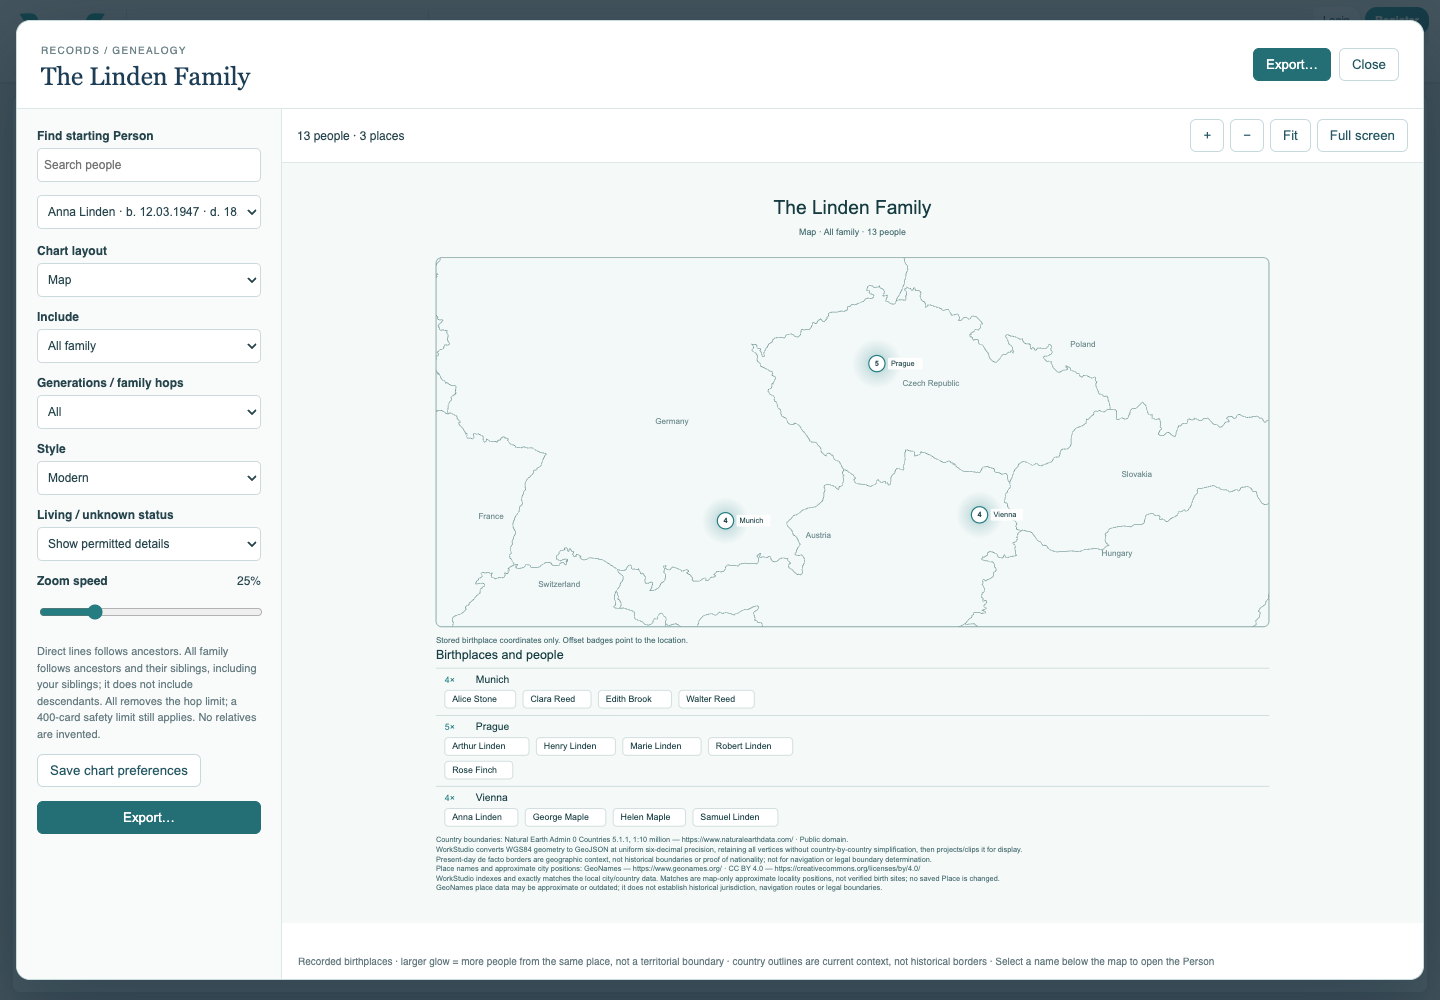The image size is (1440, 1000).
Task: Open the Chart layout dropdown set to Map
Action: click(x=149, y=280)
